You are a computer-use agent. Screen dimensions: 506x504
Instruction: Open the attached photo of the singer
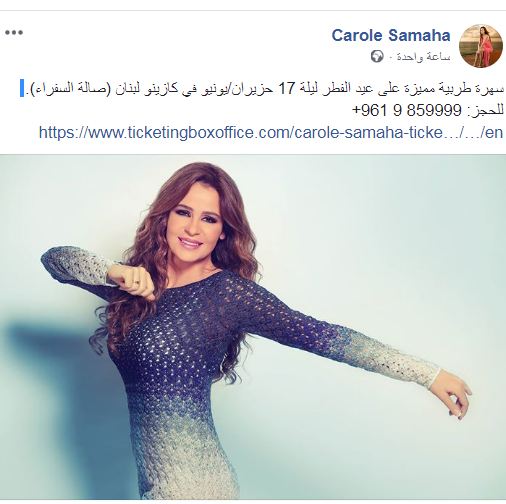[253, 327]
